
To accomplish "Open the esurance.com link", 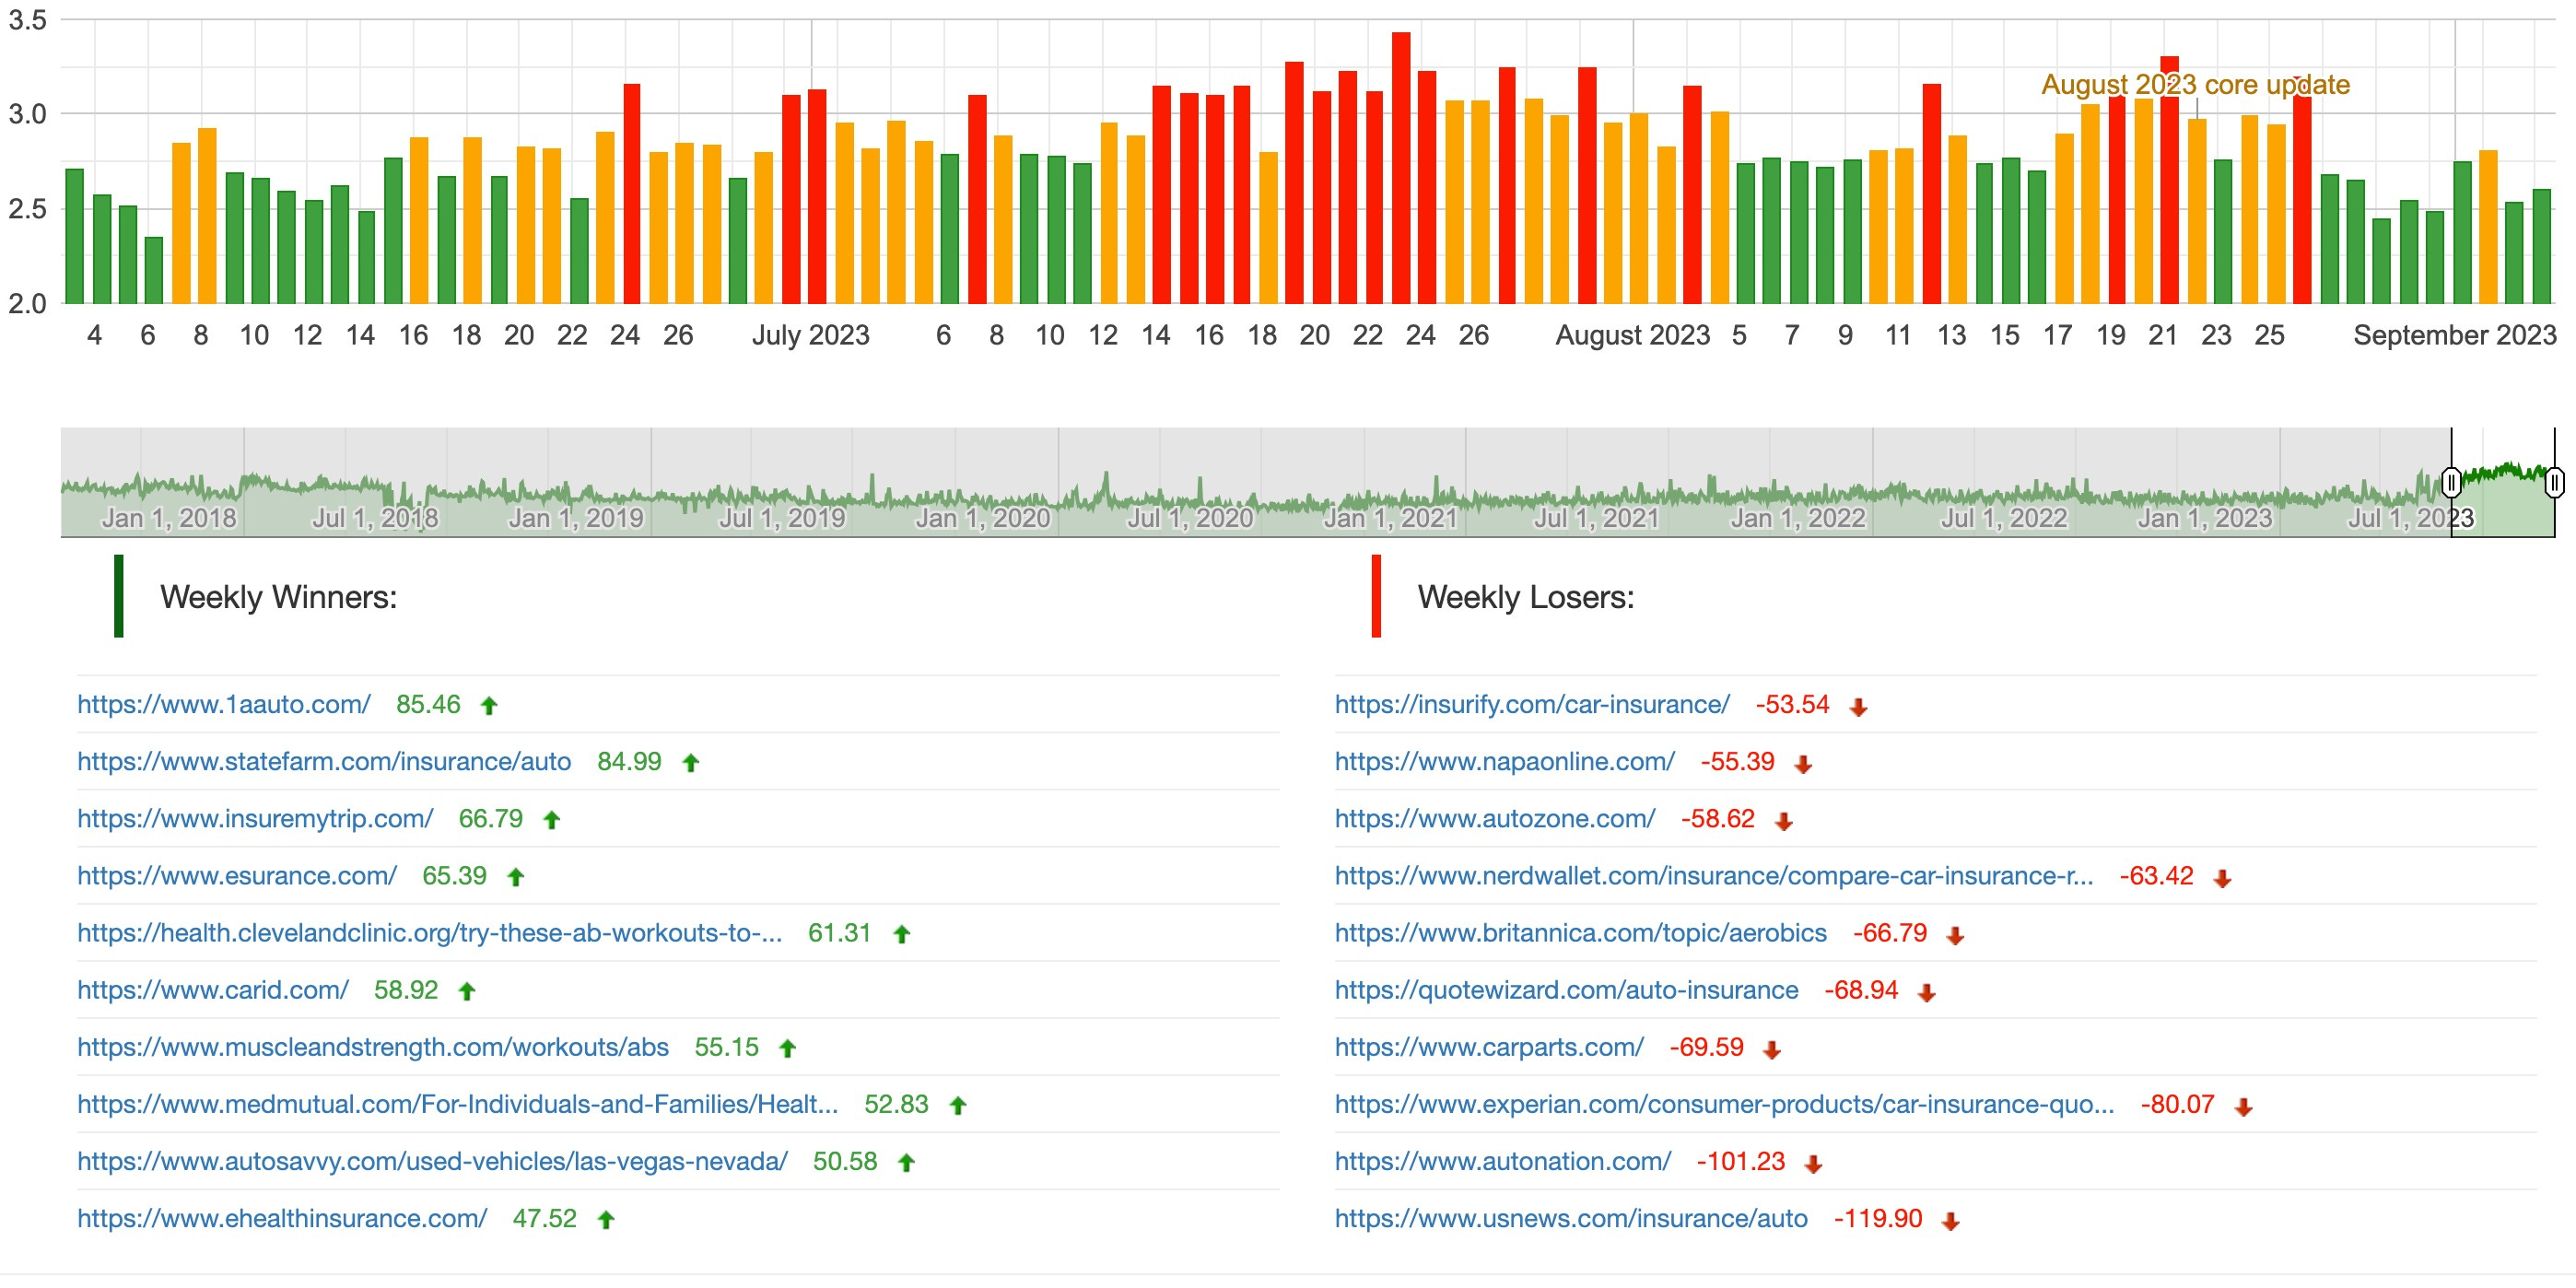I will (x=237, y=876).
